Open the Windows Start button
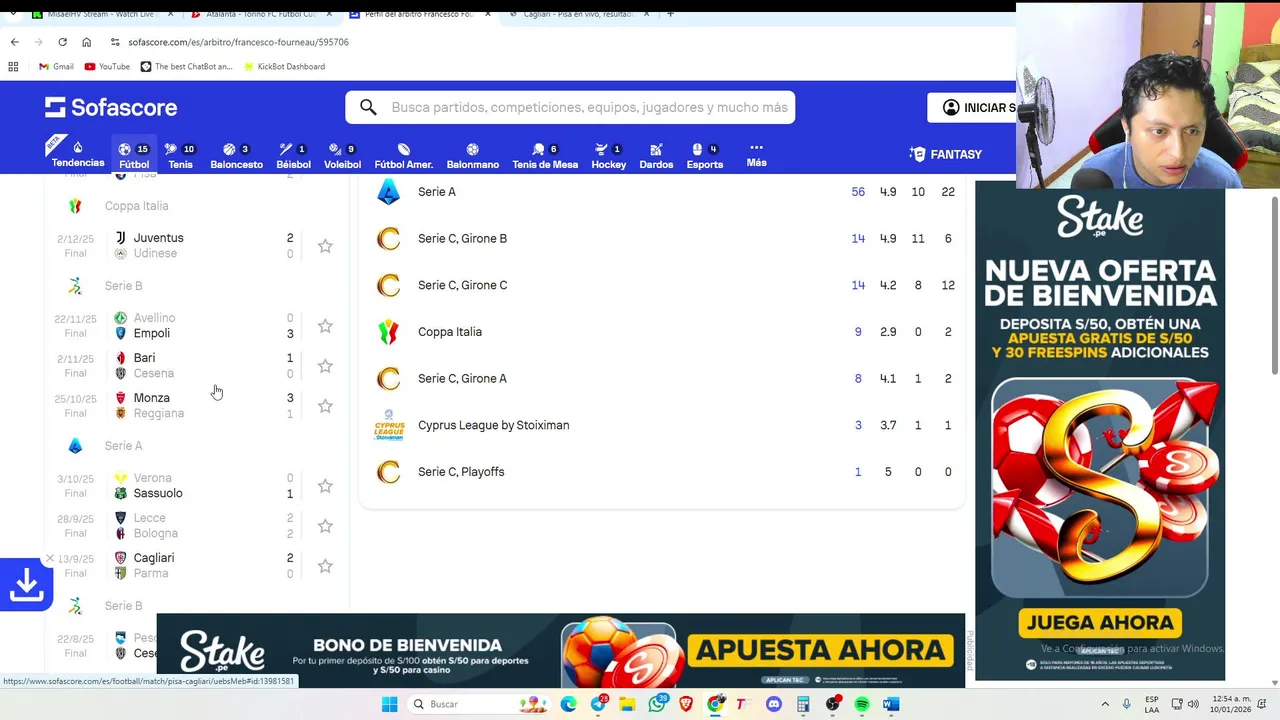 pyautogui.click(x=389, y=704)
